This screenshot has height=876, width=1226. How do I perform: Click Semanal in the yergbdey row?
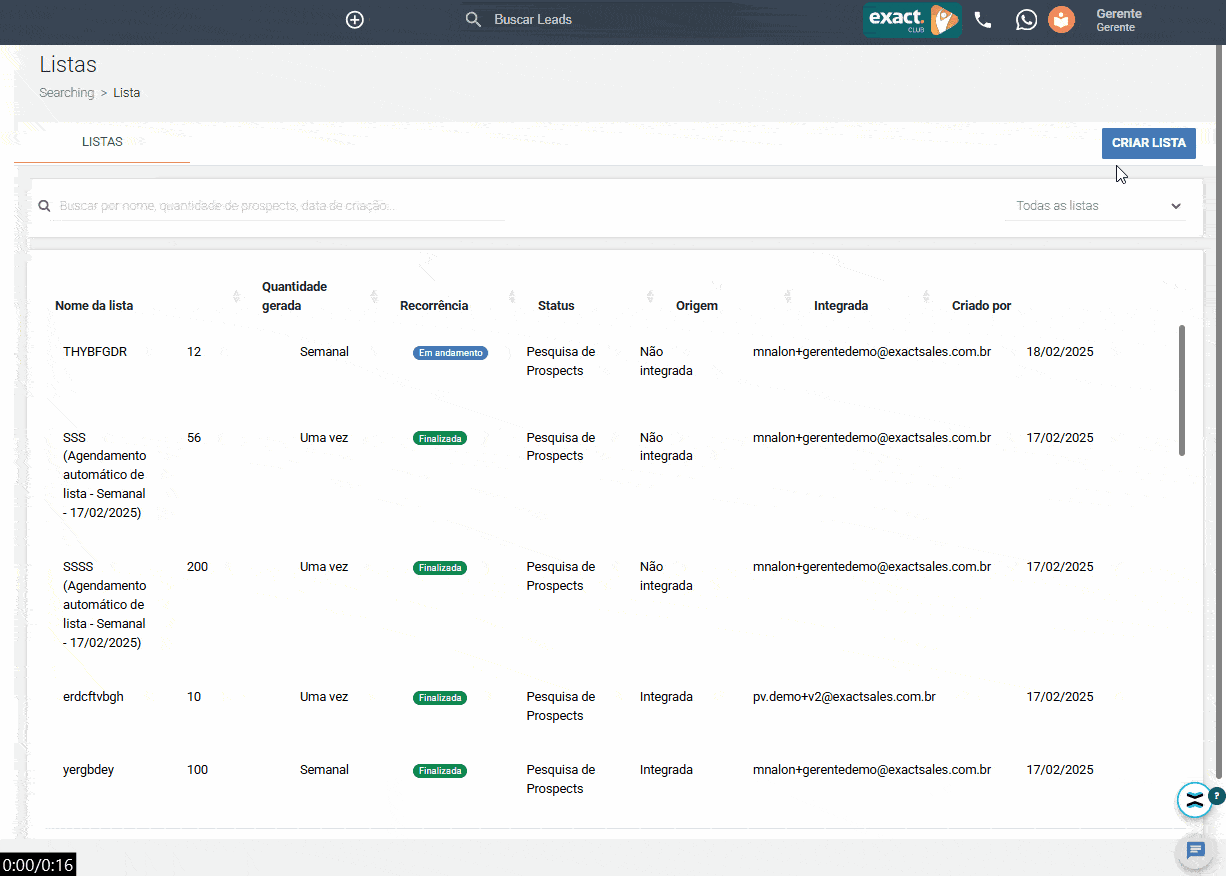pos(324,770)
